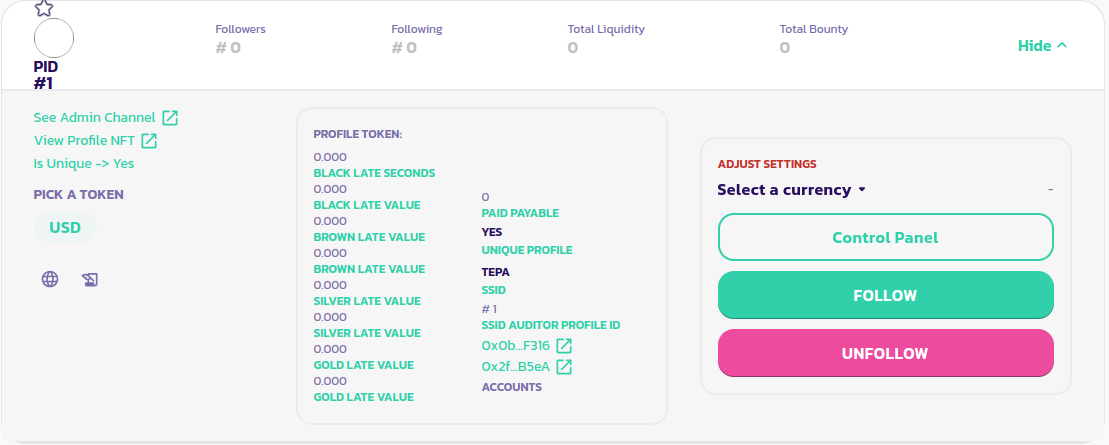Open external link icon next to 0x0b...F316
Viewport: 1109px width, 445px height.
[x=564, y=346]
